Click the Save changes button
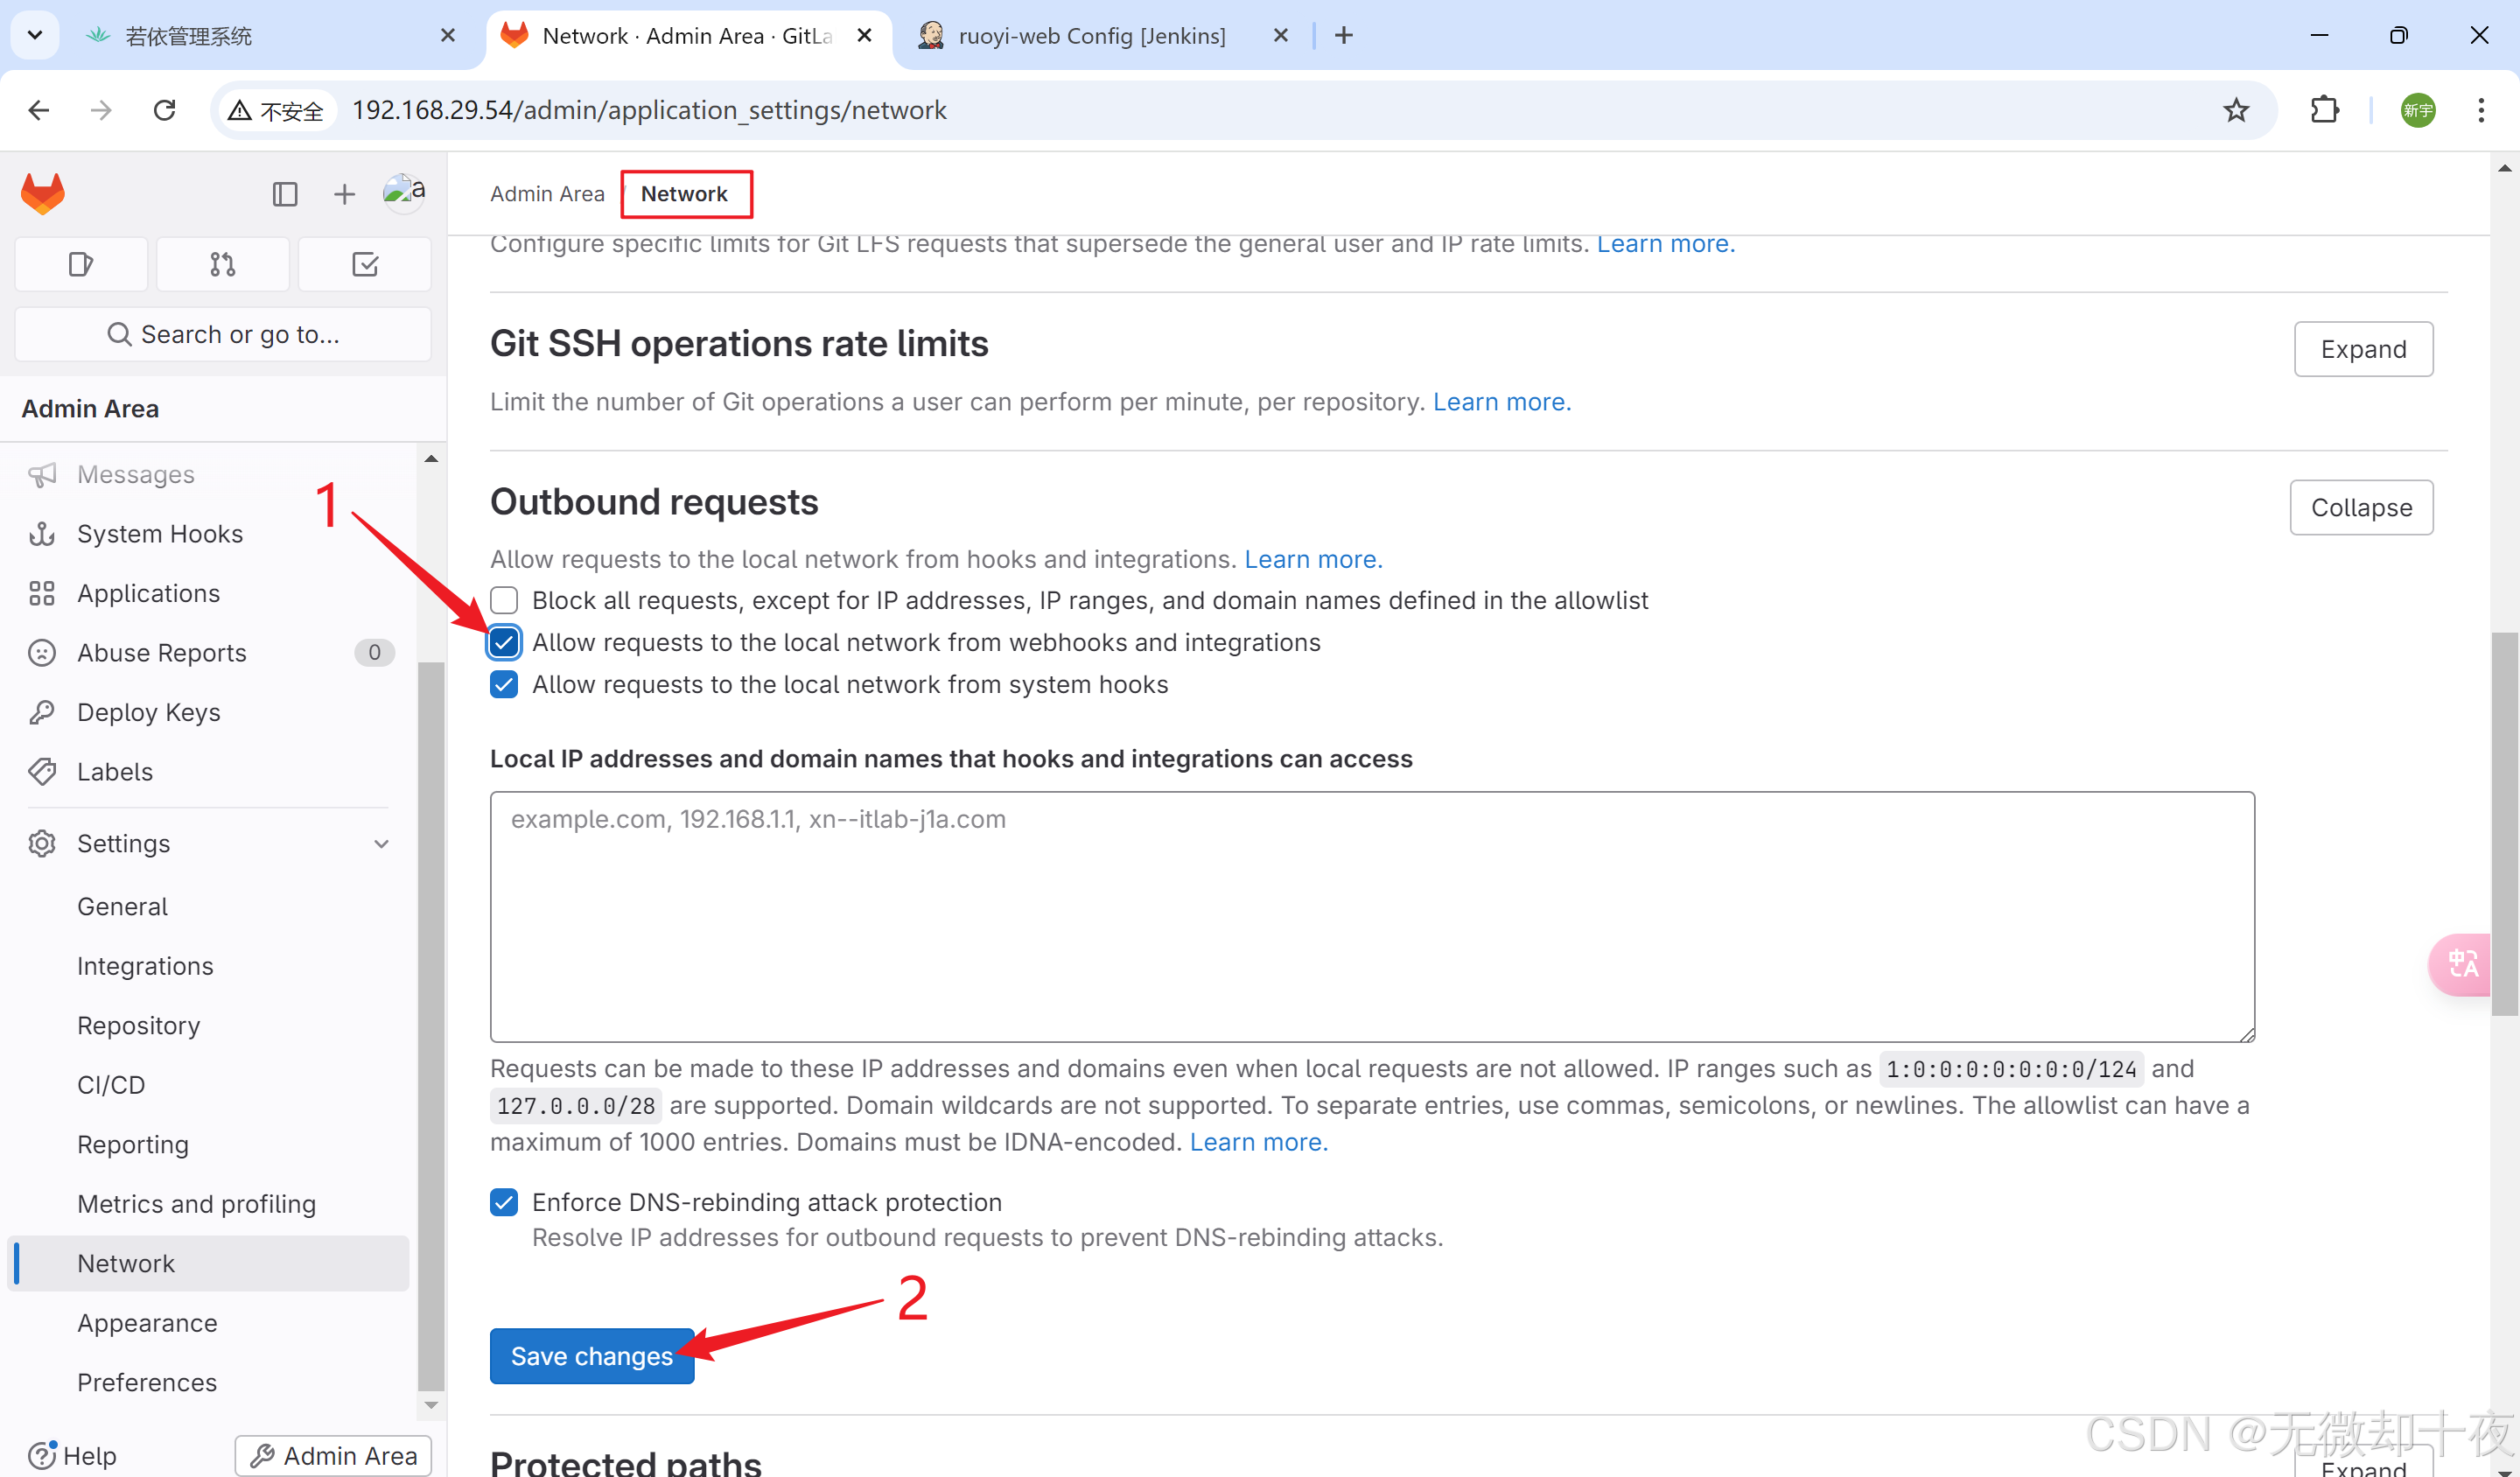This screenshot has height=1477, width=2520. coord(591,1356)
